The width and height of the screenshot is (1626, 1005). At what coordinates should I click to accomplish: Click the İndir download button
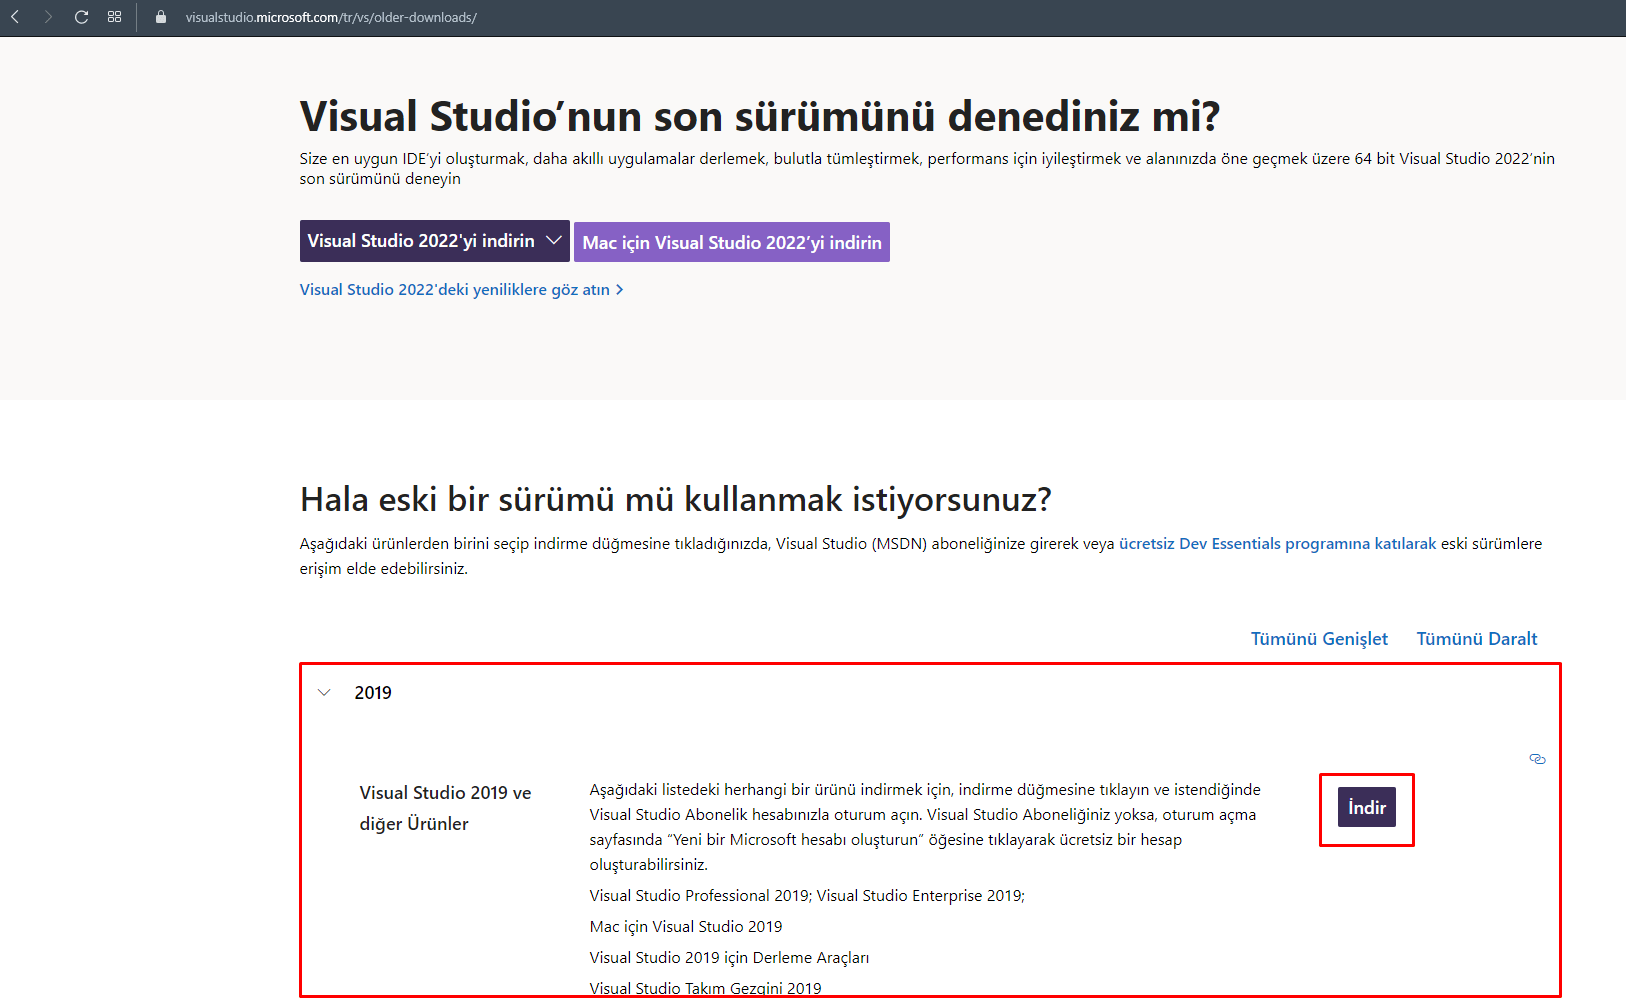pyautogui.click(x=1367, y=807)
